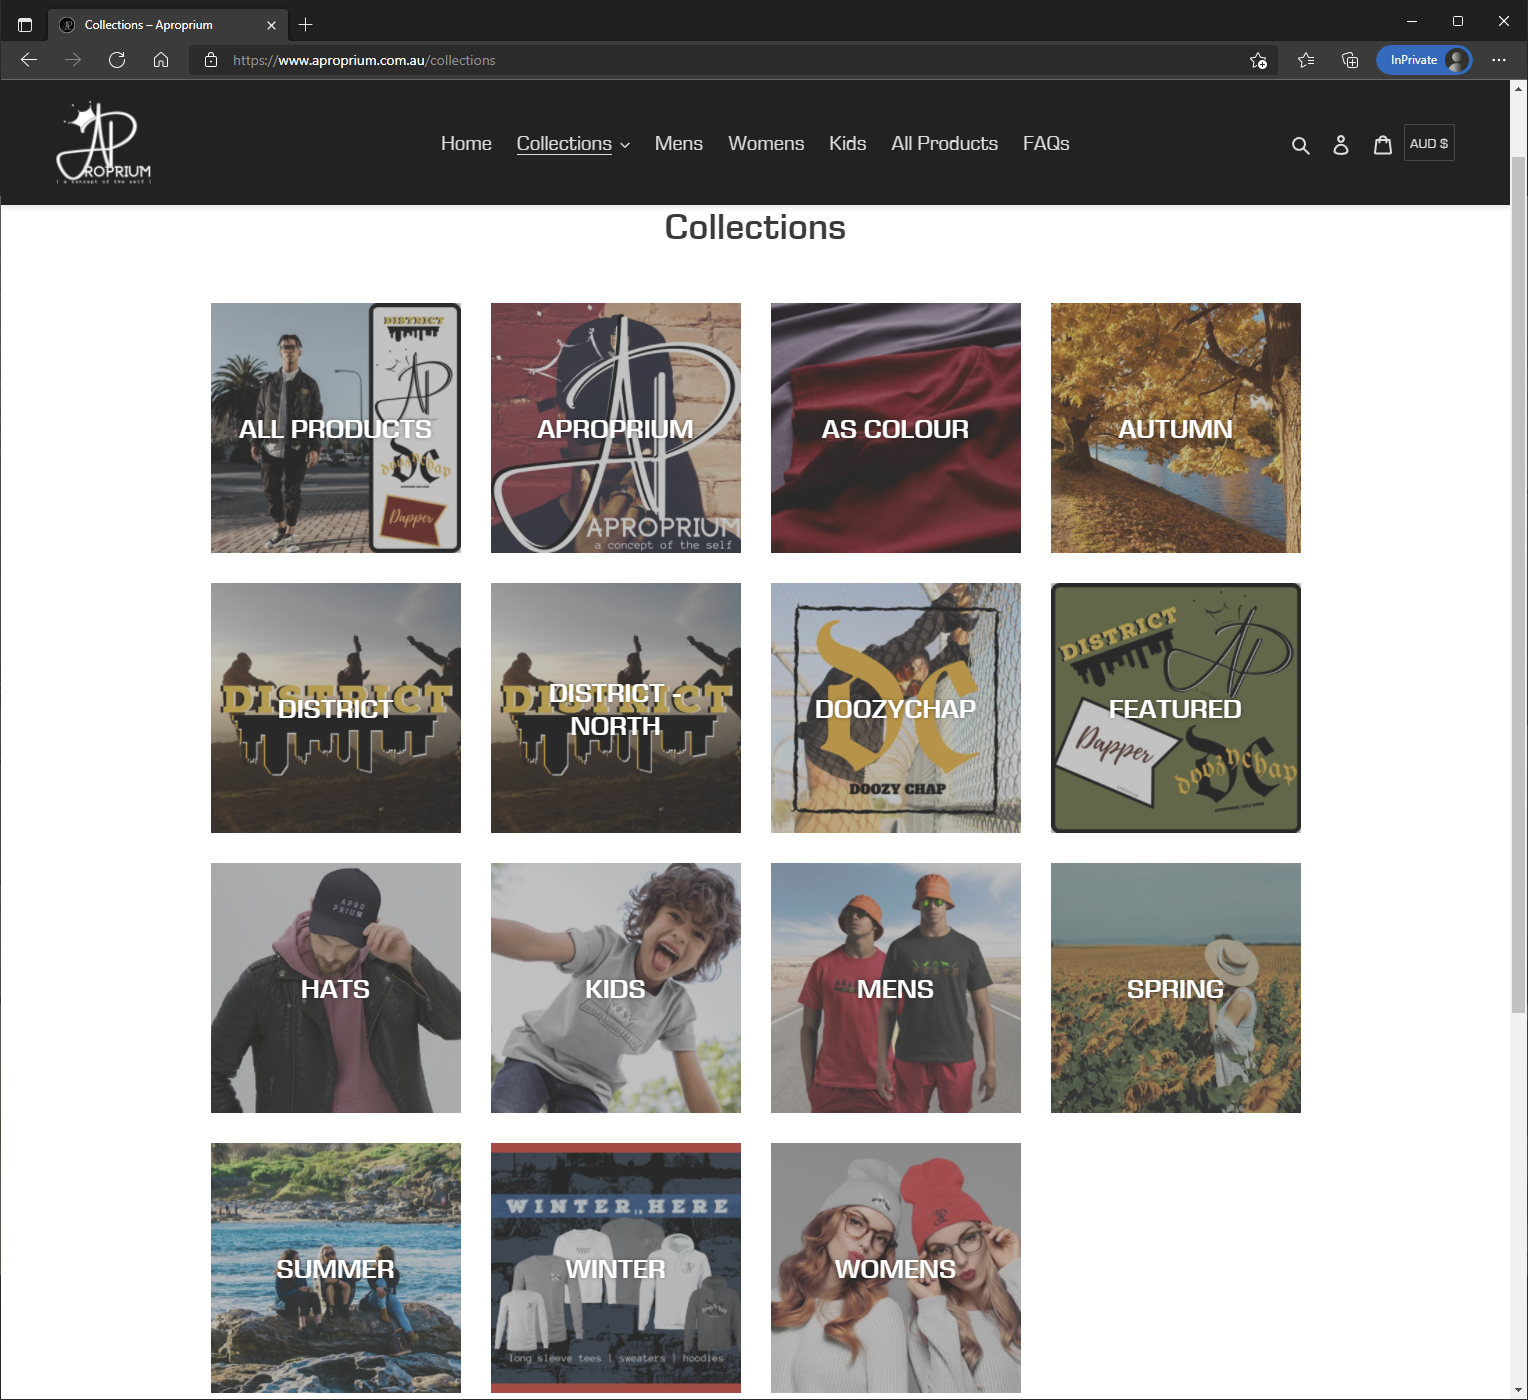The width and height of the screenshot is (1528, 1400).
Task: Open a new browser tab
Action: pyautogui.click(x=306, y=24)
